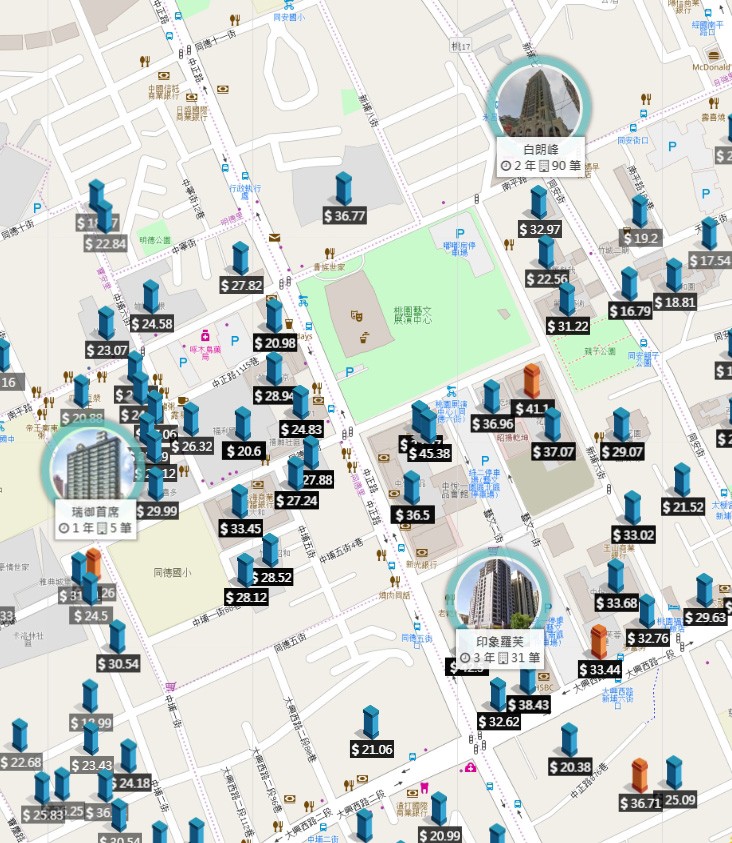
Task: Select the blue pin priced $29.63
Action: pyautogui.click(x=705, y=590)
